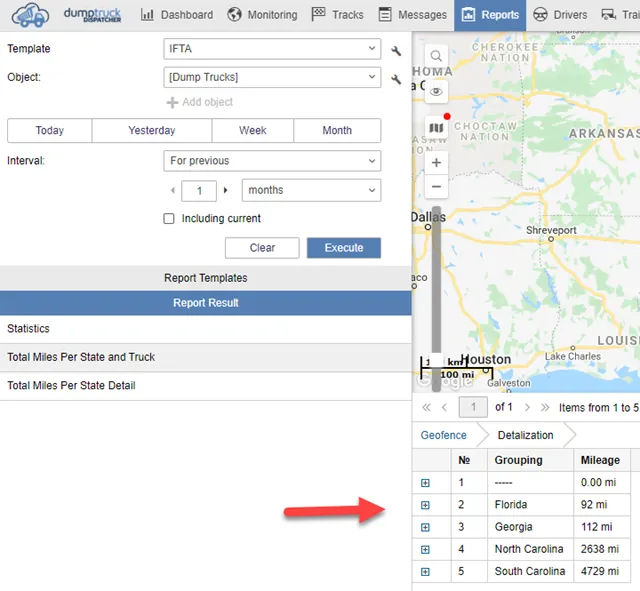Open the months unit dropdown
Screen dimensions: 640x591
click(x=311, y=190)
